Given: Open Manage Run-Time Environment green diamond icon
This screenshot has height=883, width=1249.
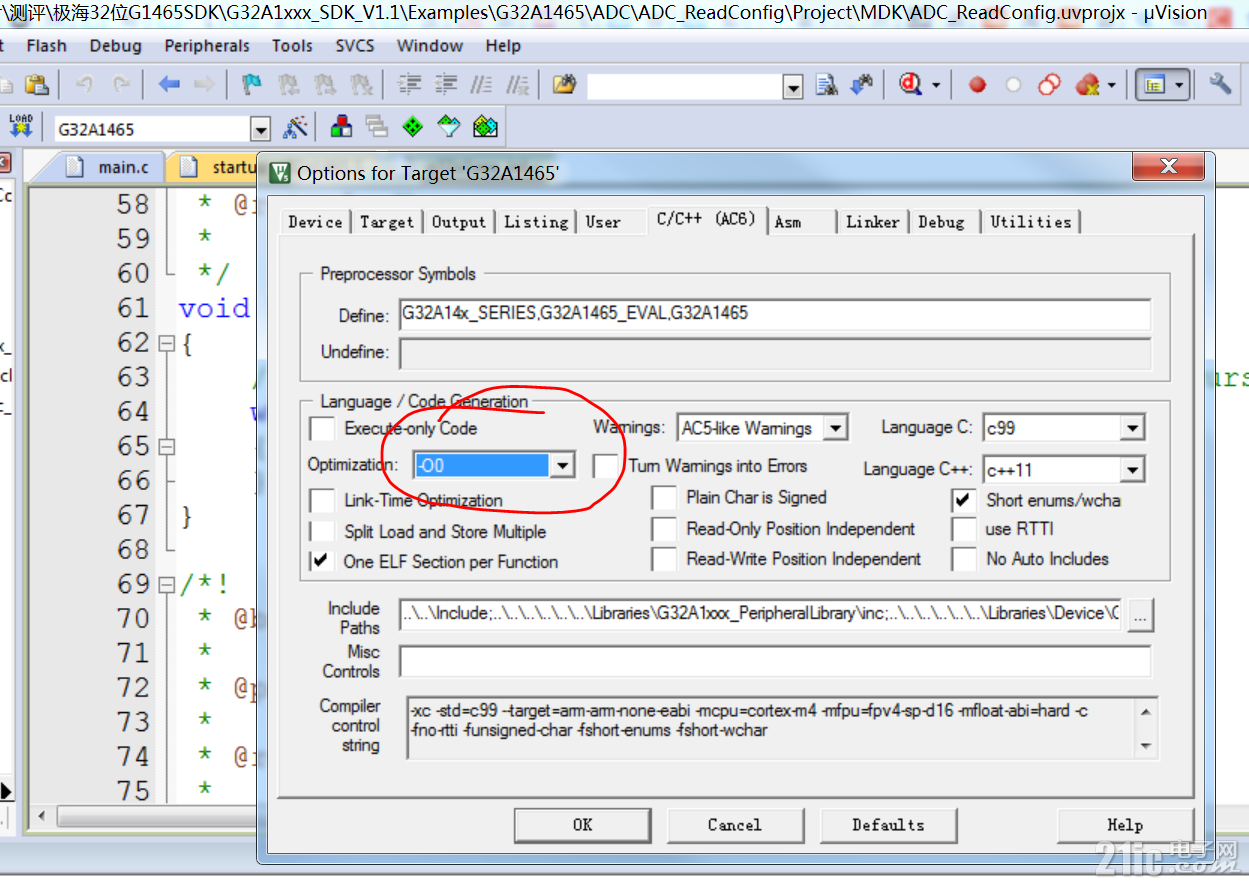Looking at the screenshot, I should (413, 127).
